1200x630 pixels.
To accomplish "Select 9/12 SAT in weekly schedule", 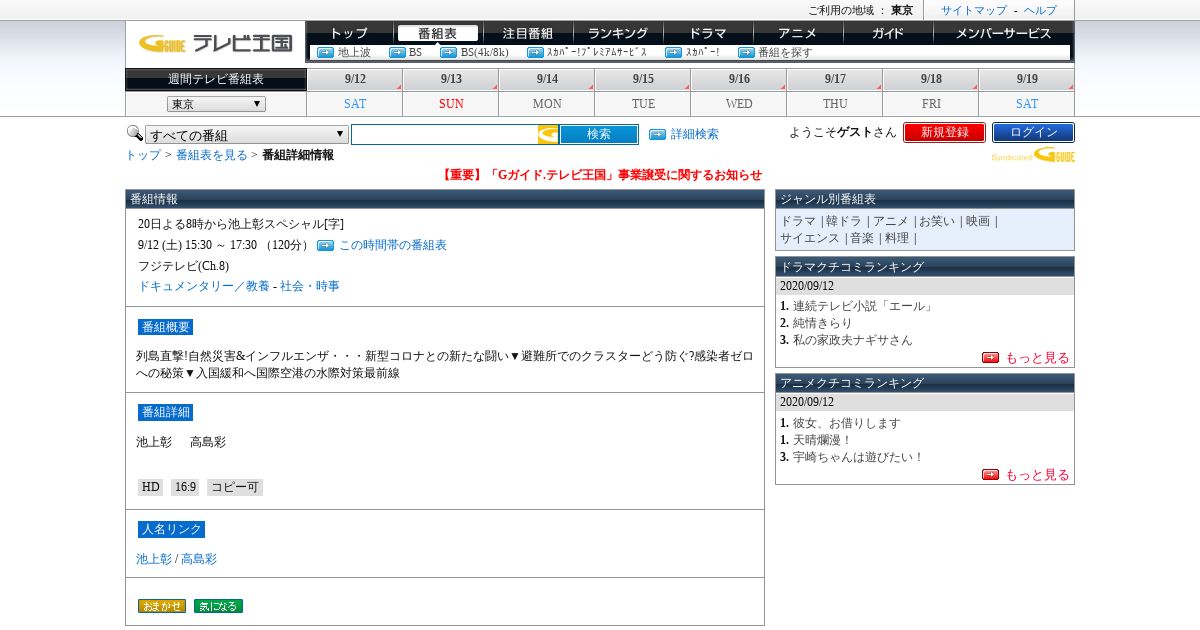I will 355,92.
